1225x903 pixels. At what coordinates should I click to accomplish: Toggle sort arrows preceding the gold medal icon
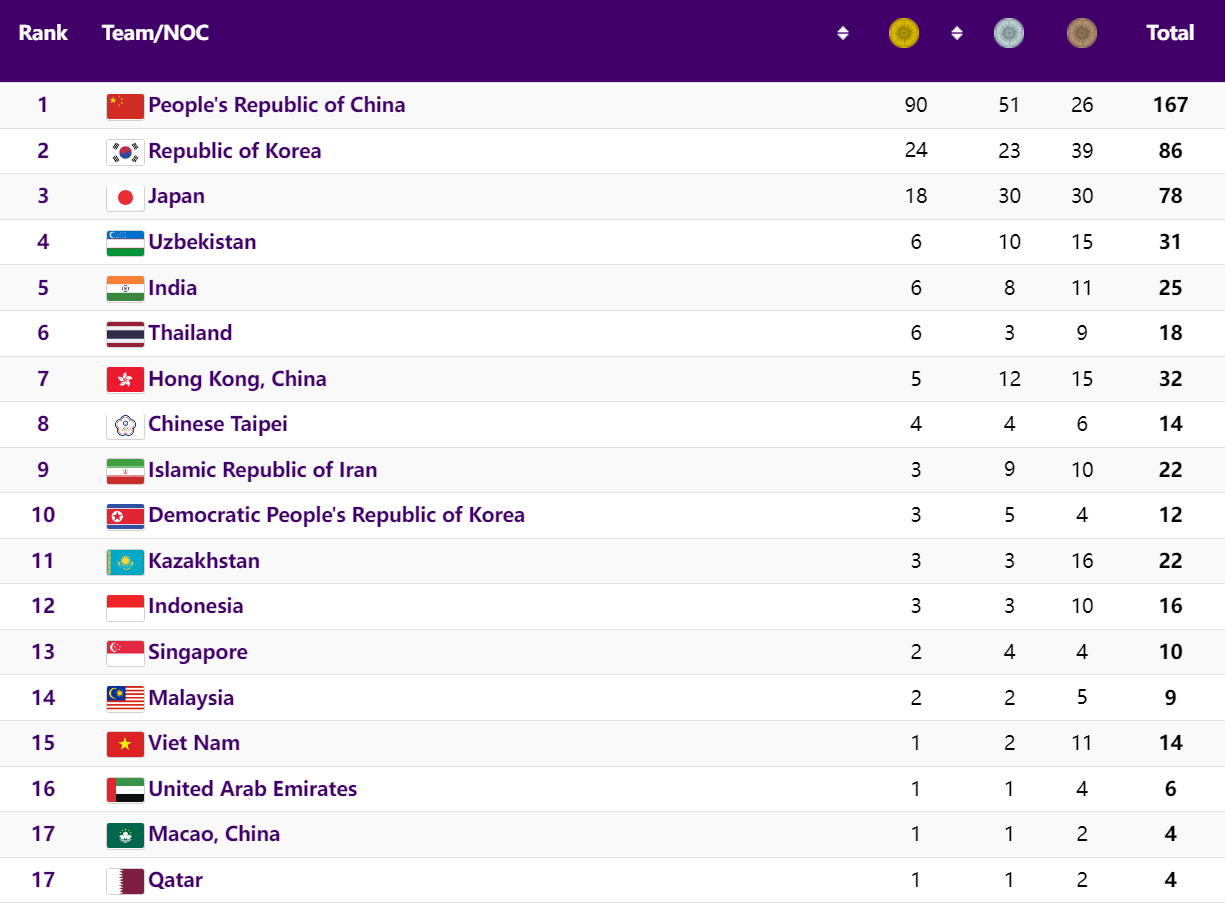coord(843,33)
